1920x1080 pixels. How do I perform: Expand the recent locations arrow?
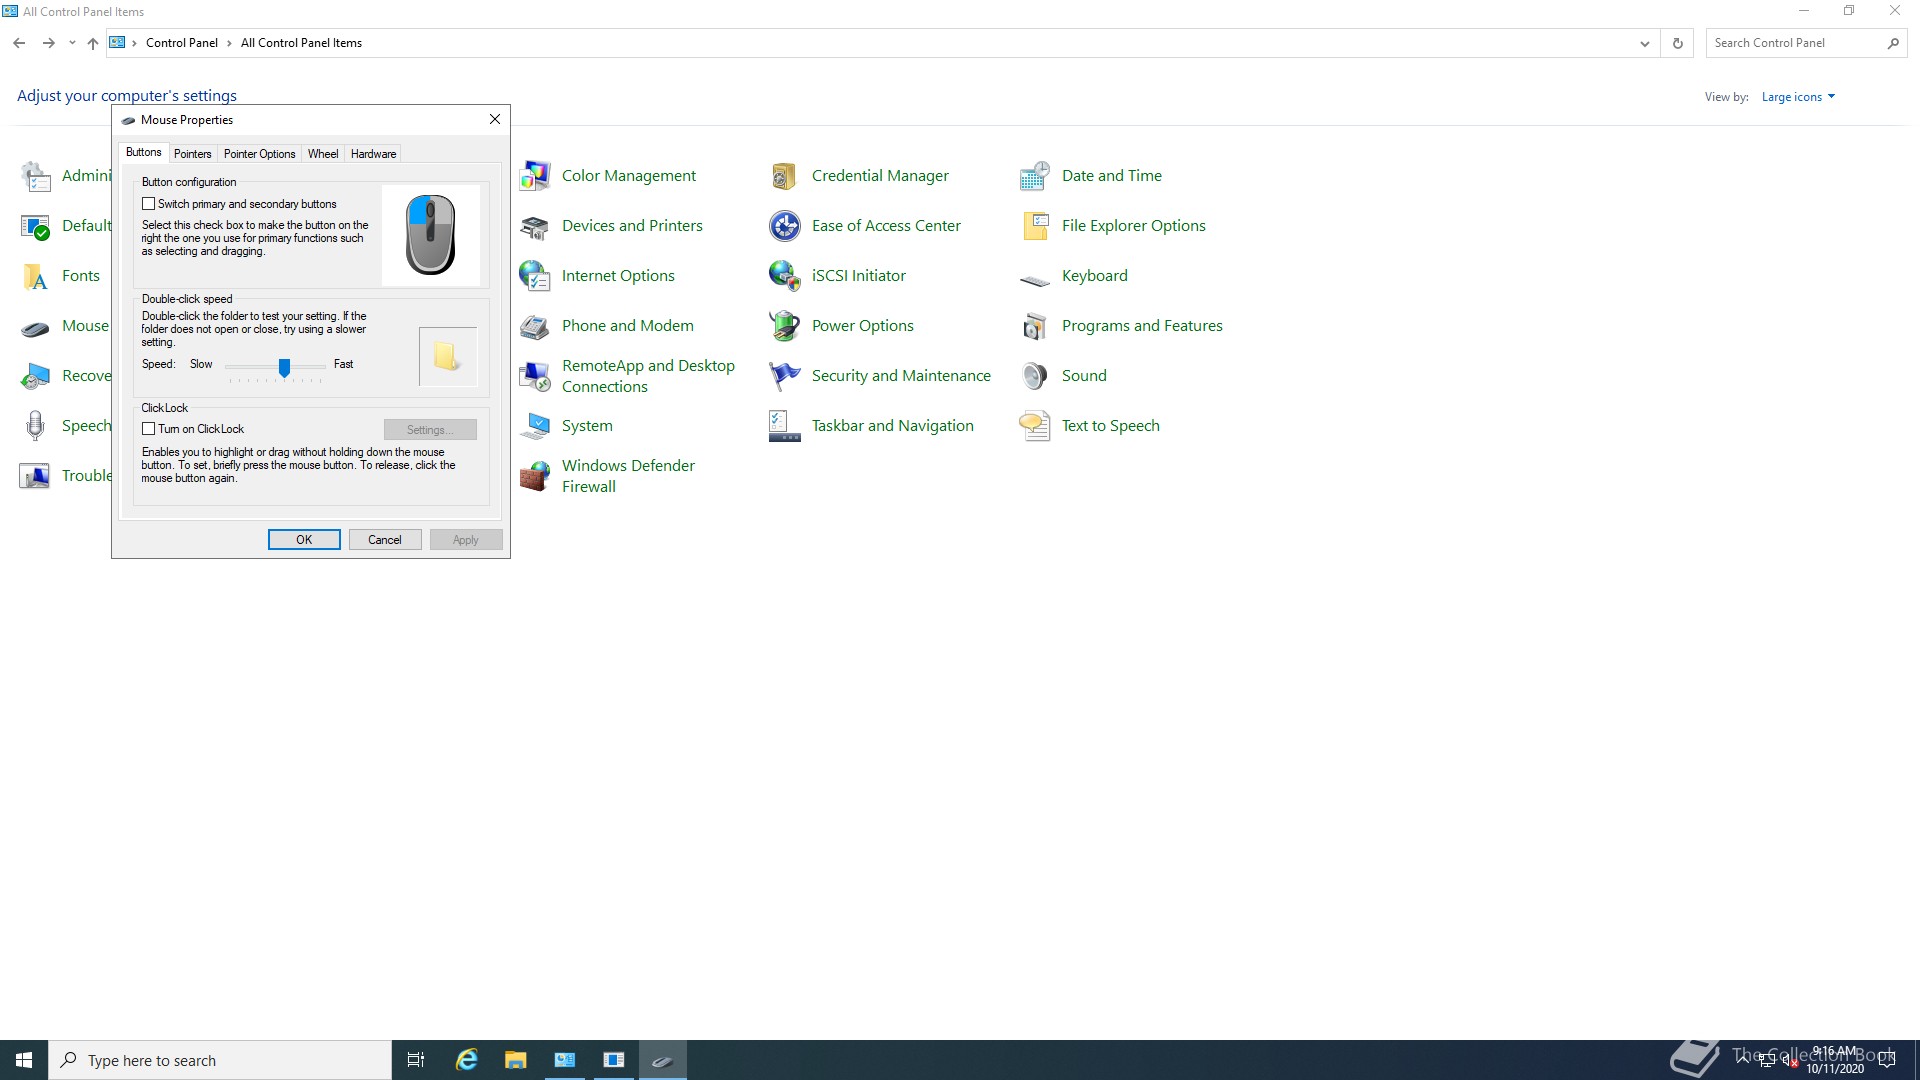[72, 43]
